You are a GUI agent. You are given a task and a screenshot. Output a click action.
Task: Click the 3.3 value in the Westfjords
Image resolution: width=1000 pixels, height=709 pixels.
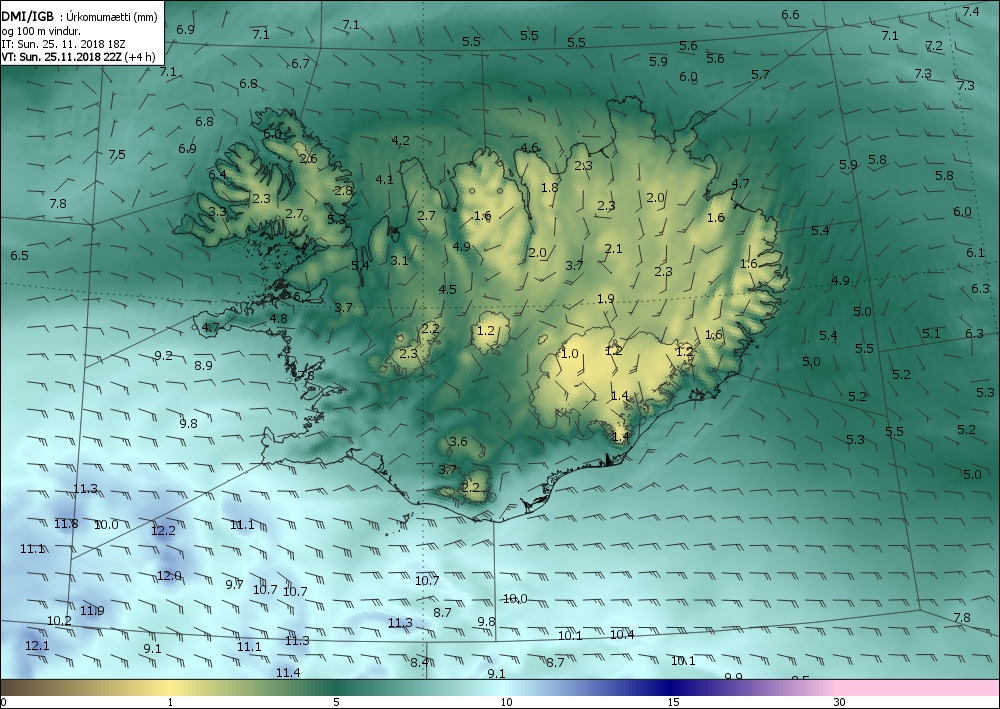point(217,211)
